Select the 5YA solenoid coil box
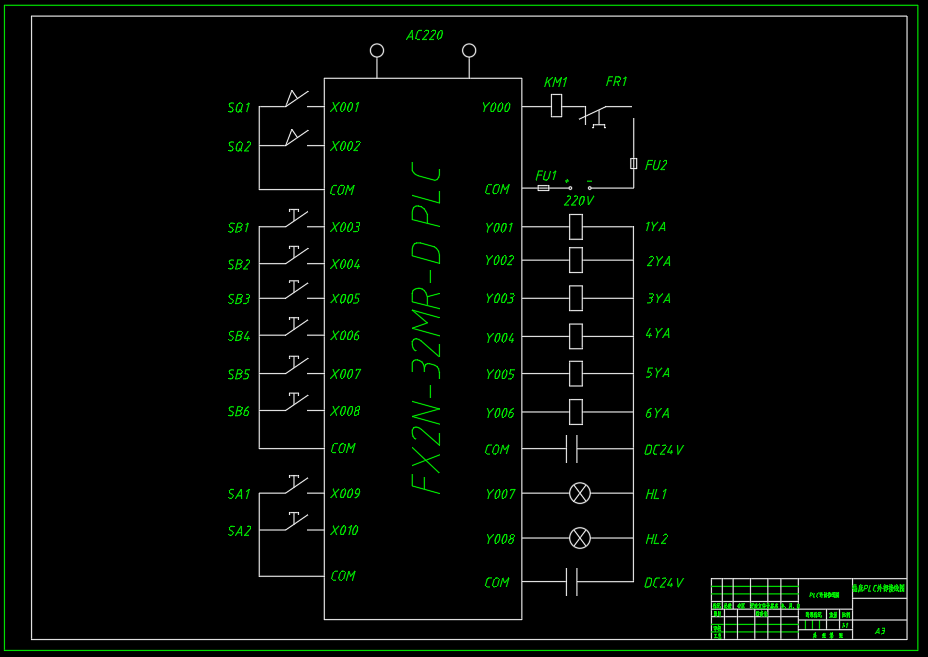The height and width of the screenshot is (657, 928). point(575,373)
